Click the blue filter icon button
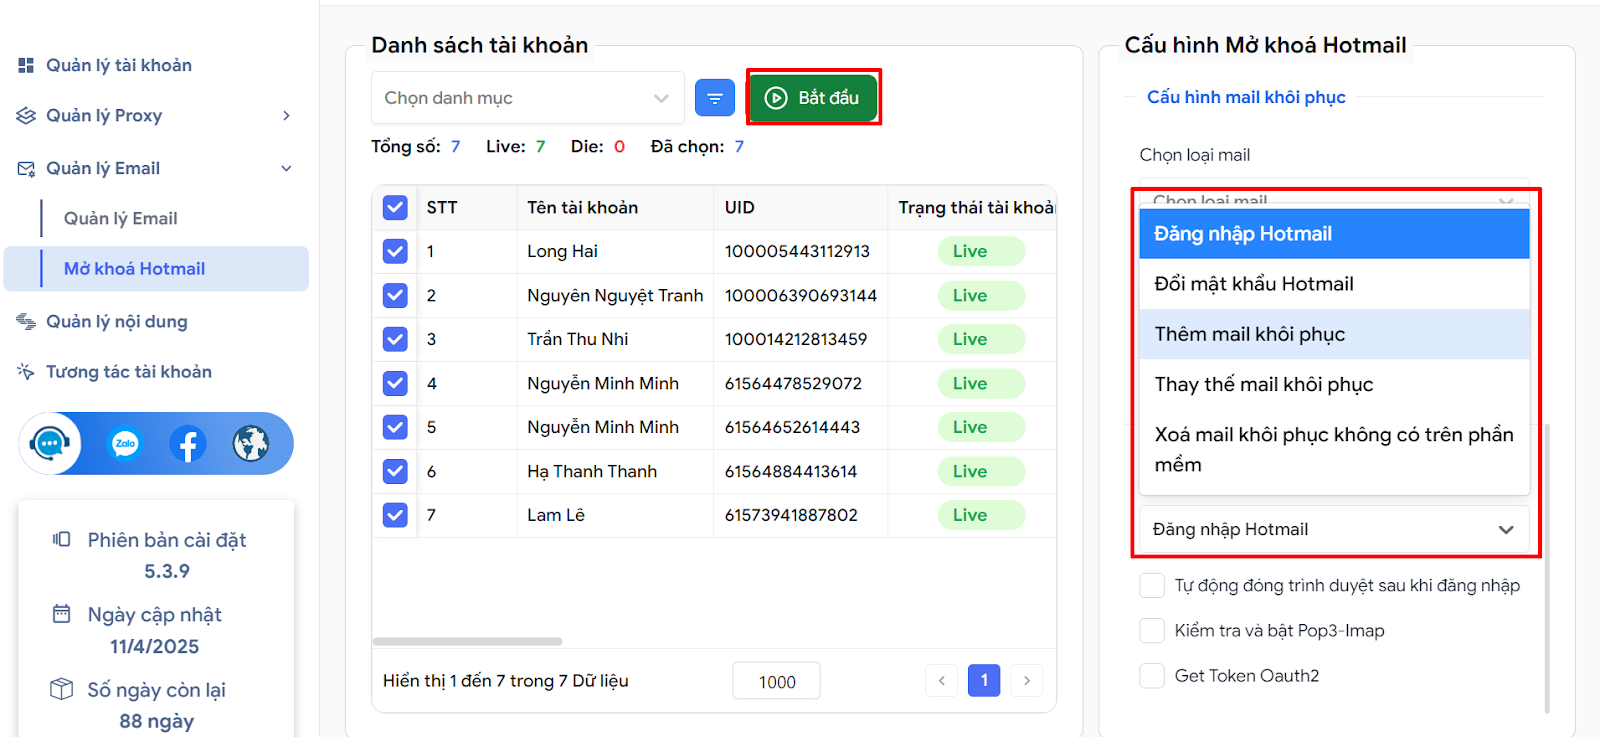Image resolution: width=1600 pixels, height=737 pixels. [715, 98]
